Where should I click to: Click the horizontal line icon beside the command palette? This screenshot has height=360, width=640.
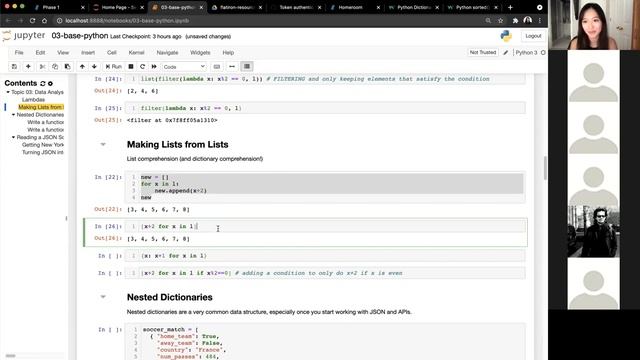click(x=232, y=67)
